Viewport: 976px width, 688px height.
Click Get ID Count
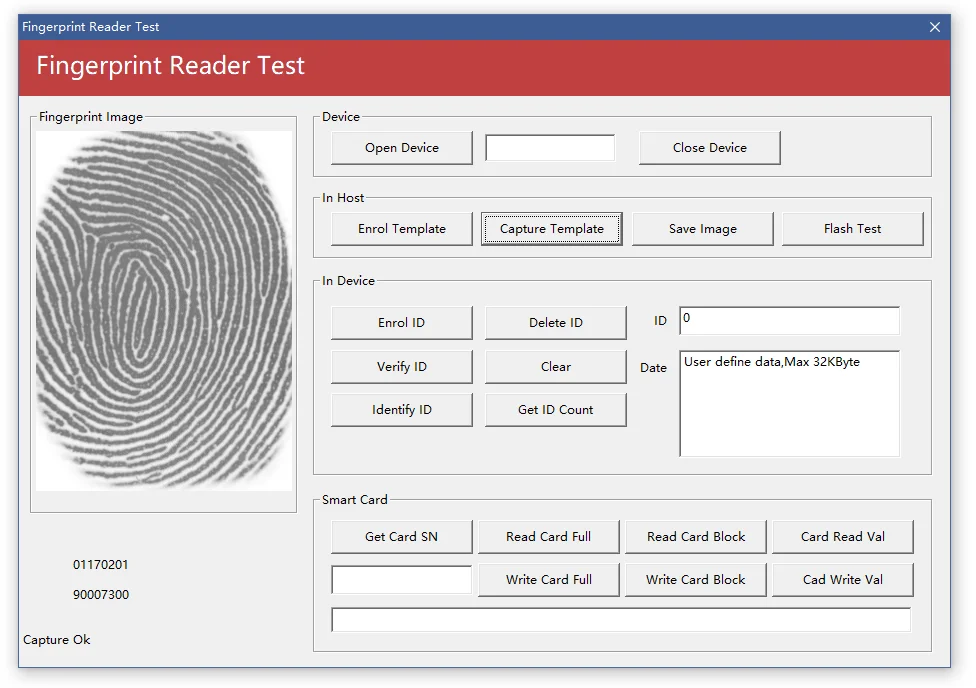tap(555, 409)
